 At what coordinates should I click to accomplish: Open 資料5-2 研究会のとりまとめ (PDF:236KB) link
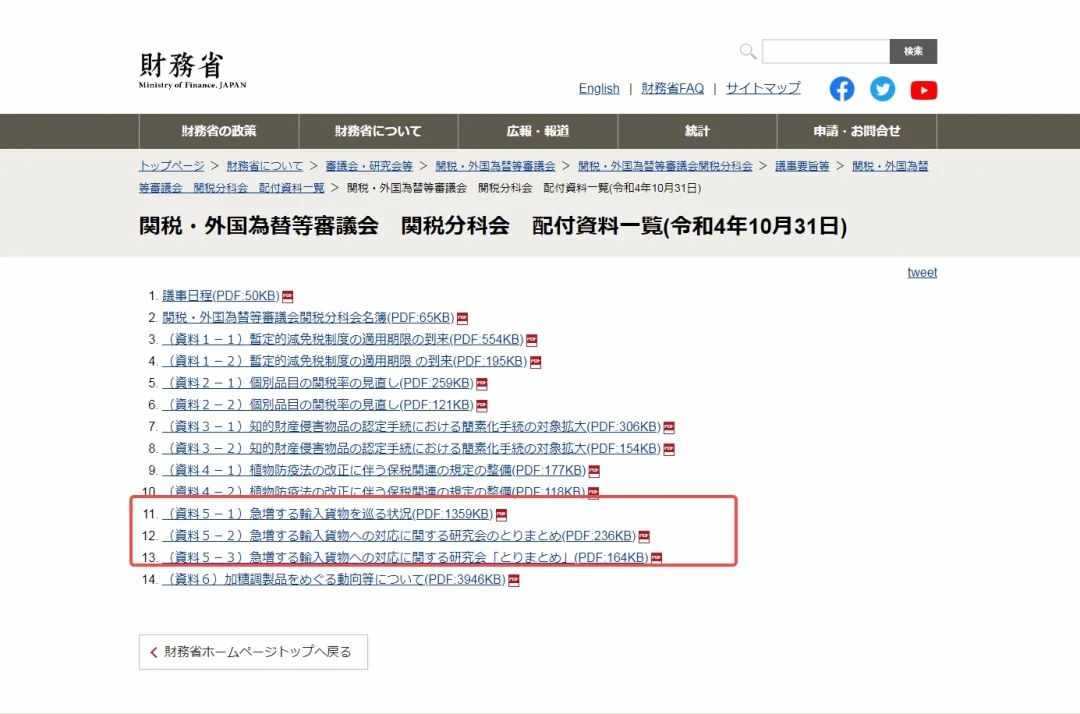[x=399, y=536]
